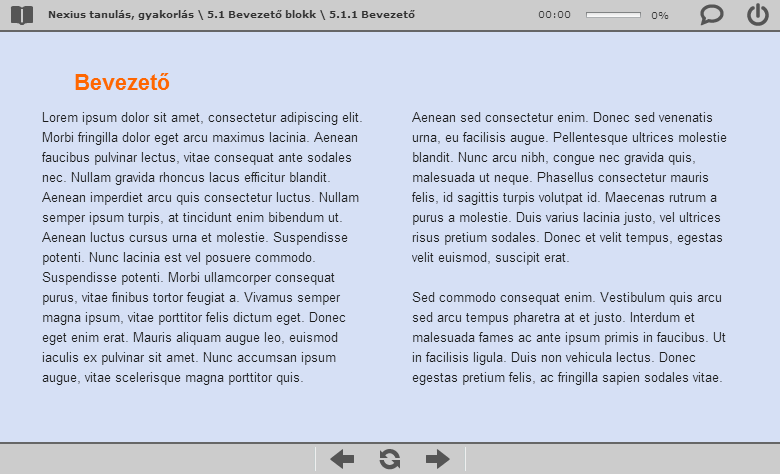Viewport: 780px width, 474px height.
Task: Click the course progress bar
Action: (x=613, y=15)
